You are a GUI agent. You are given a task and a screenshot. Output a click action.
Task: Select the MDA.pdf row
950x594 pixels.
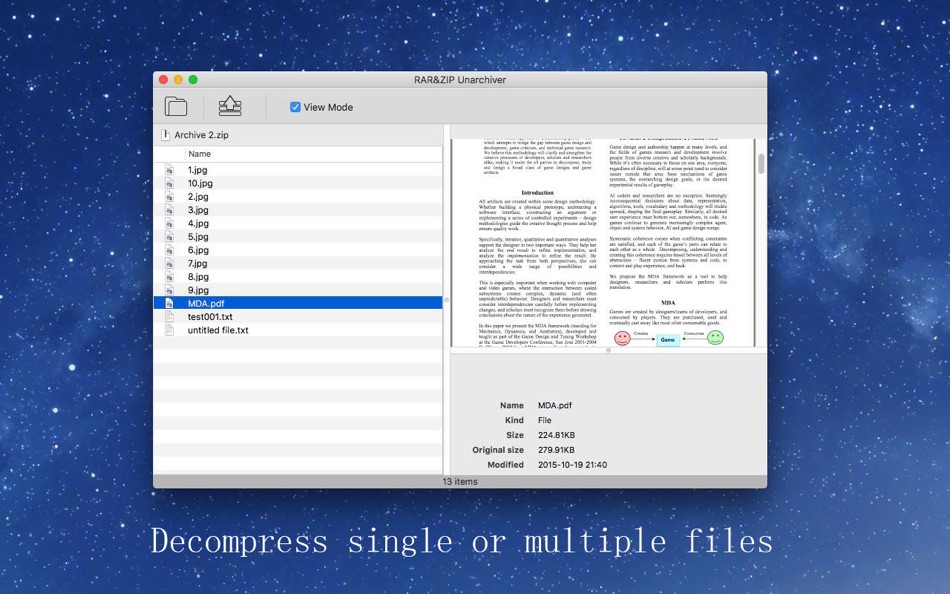[298, 303]
